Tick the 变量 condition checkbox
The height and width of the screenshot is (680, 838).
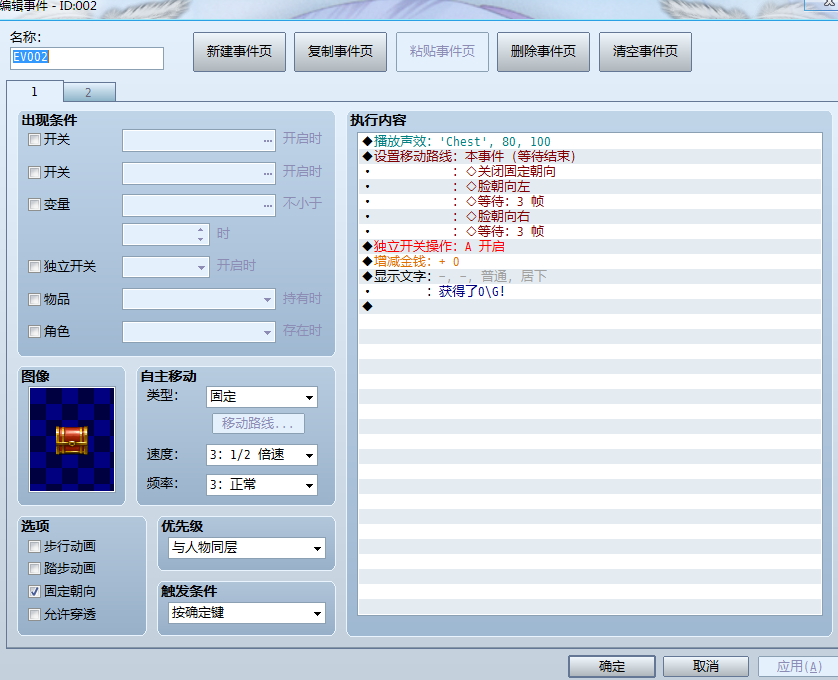pos(34,204)
